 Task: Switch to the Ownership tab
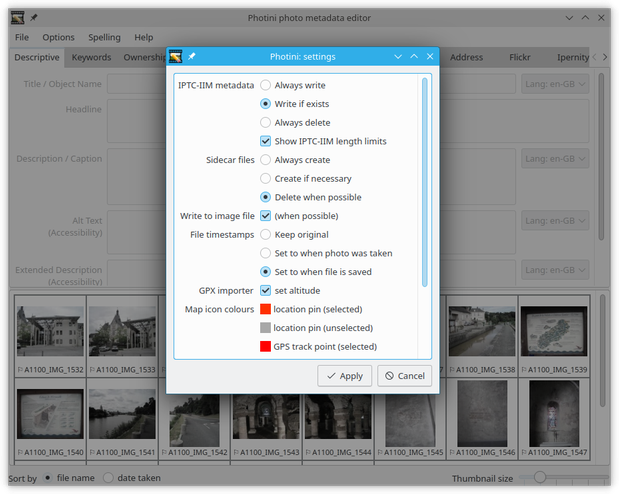[144, 57]
